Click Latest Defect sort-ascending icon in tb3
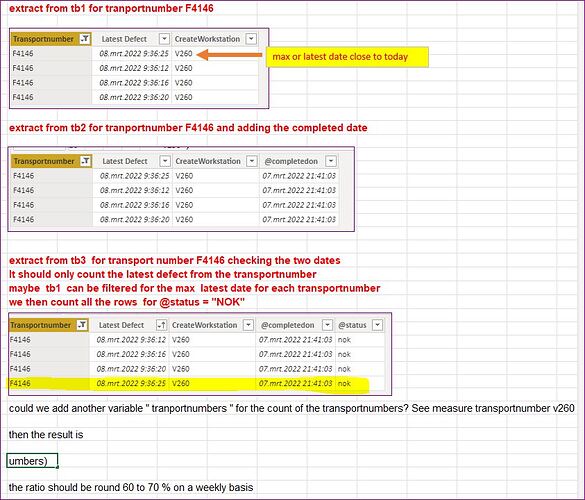Viewport: 585px width, 500px height. click(x=162, y=325)
